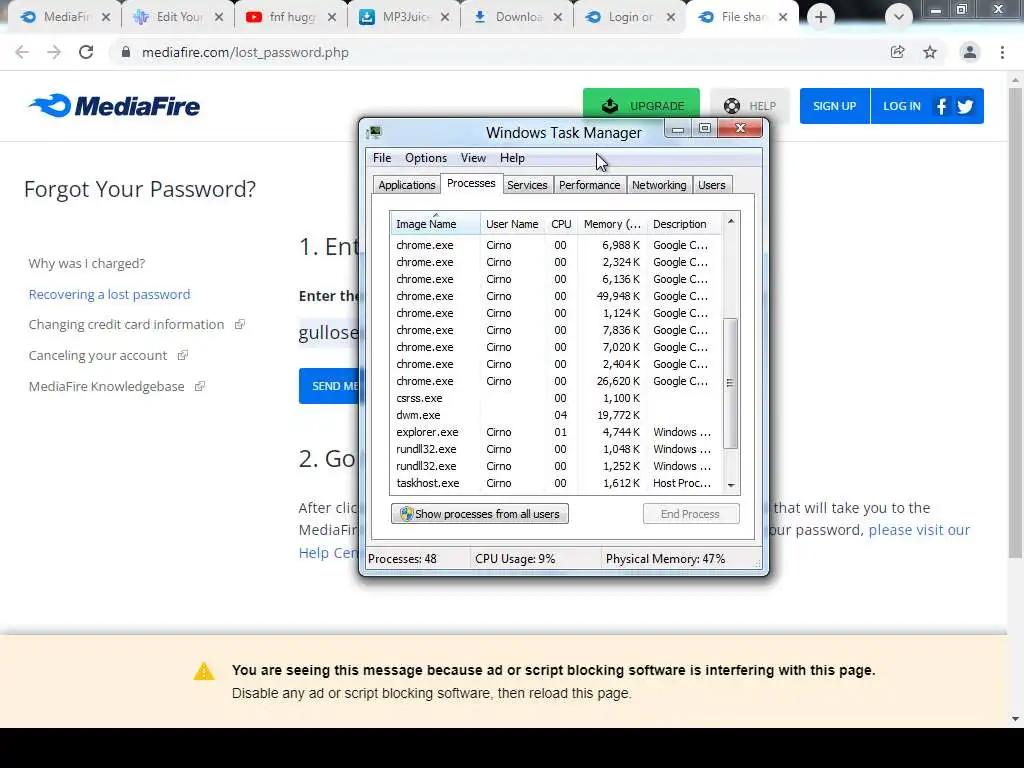Close the 'Login or' tab
Viewport: 1024px width, 768px height.
point(671,18)
